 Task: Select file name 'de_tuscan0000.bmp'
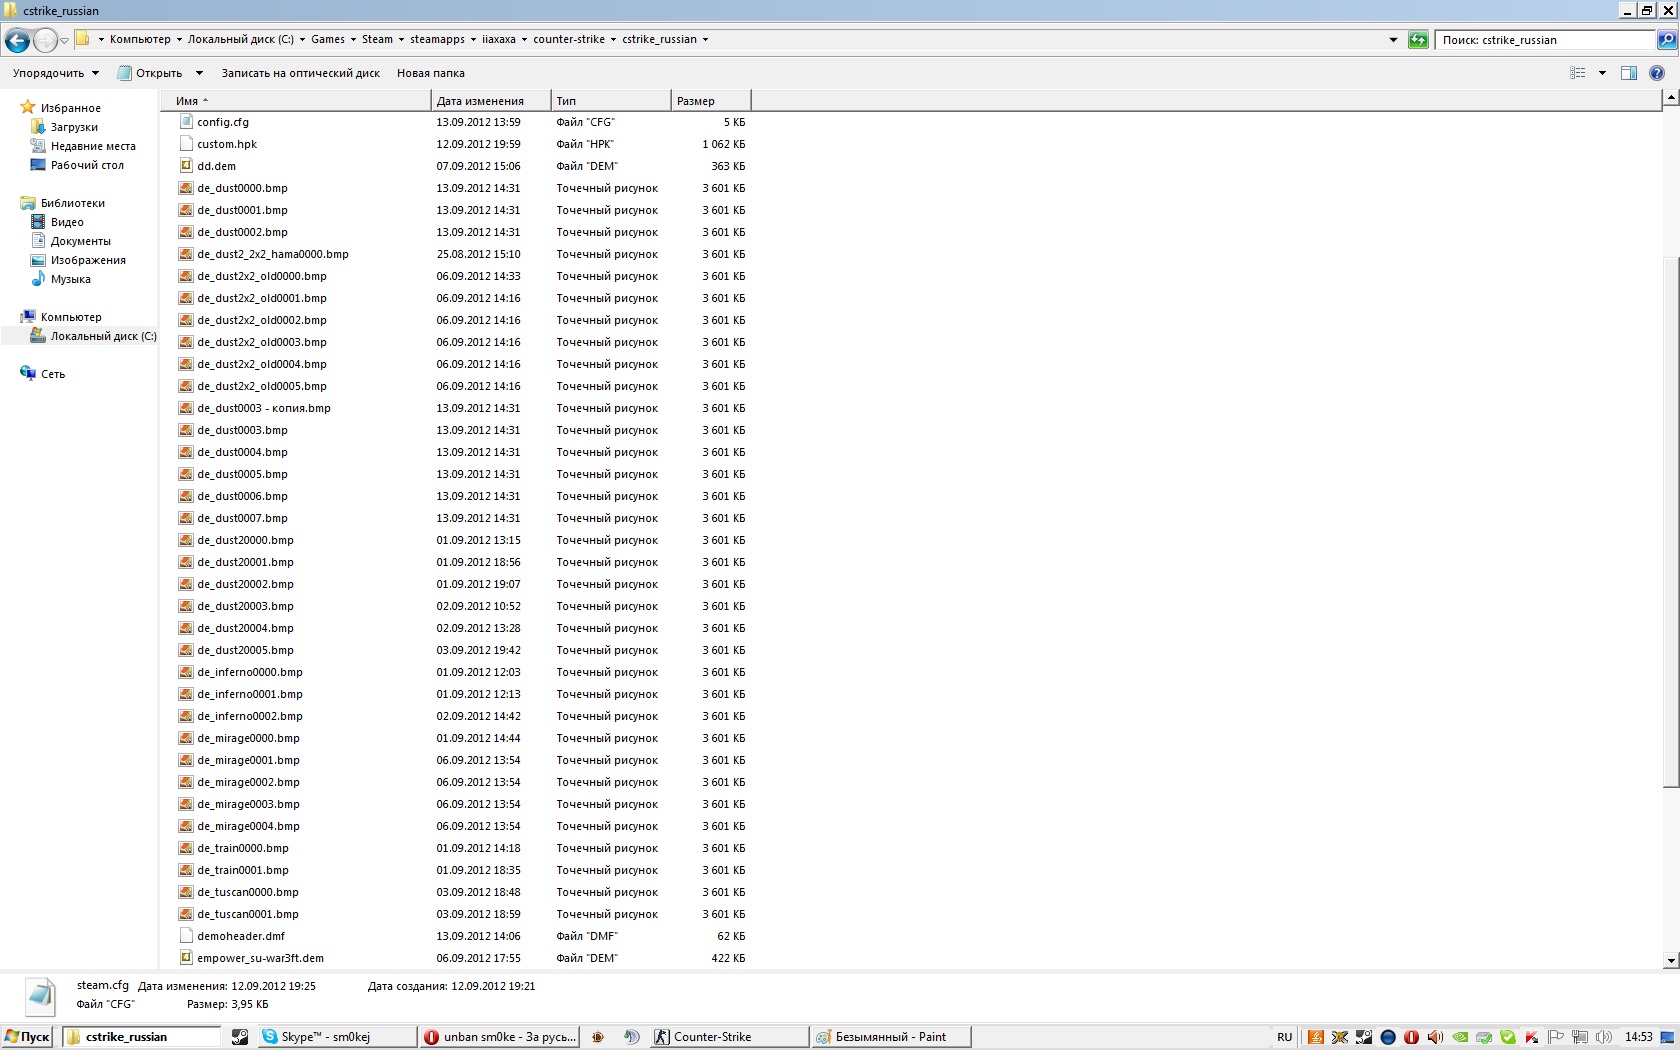(x=248, y=892)
